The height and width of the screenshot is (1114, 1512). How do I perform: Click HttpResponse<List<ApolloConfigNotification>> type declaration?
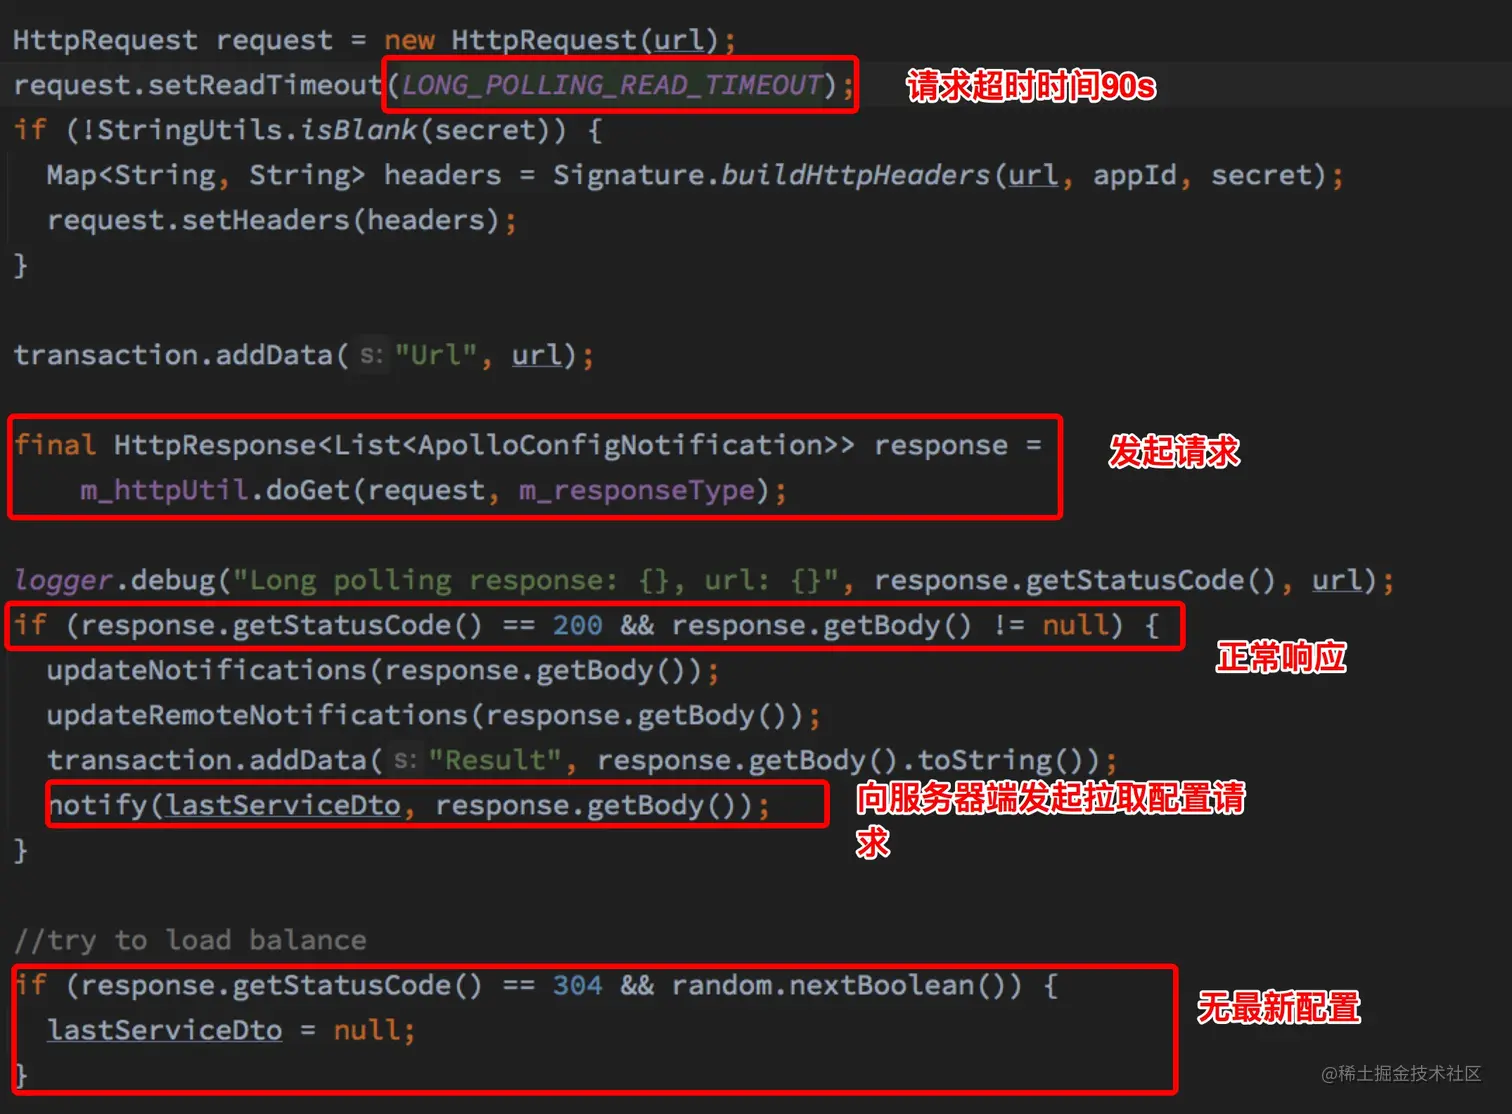click(484, 445)
